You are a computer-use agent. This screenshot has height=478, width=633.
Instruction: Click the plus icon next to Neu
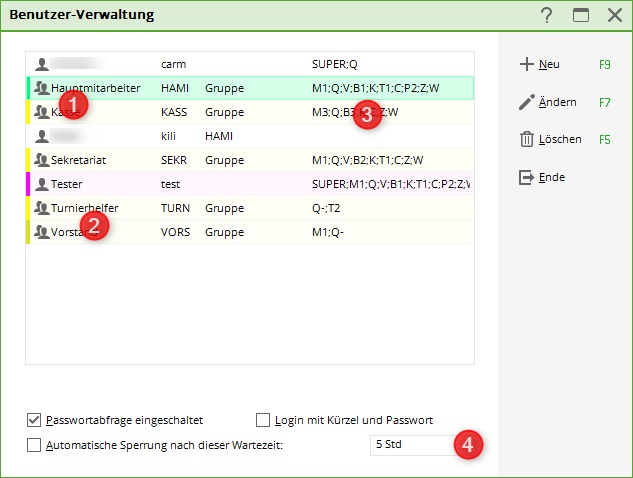pyautogui.click(x=526, y=64)
